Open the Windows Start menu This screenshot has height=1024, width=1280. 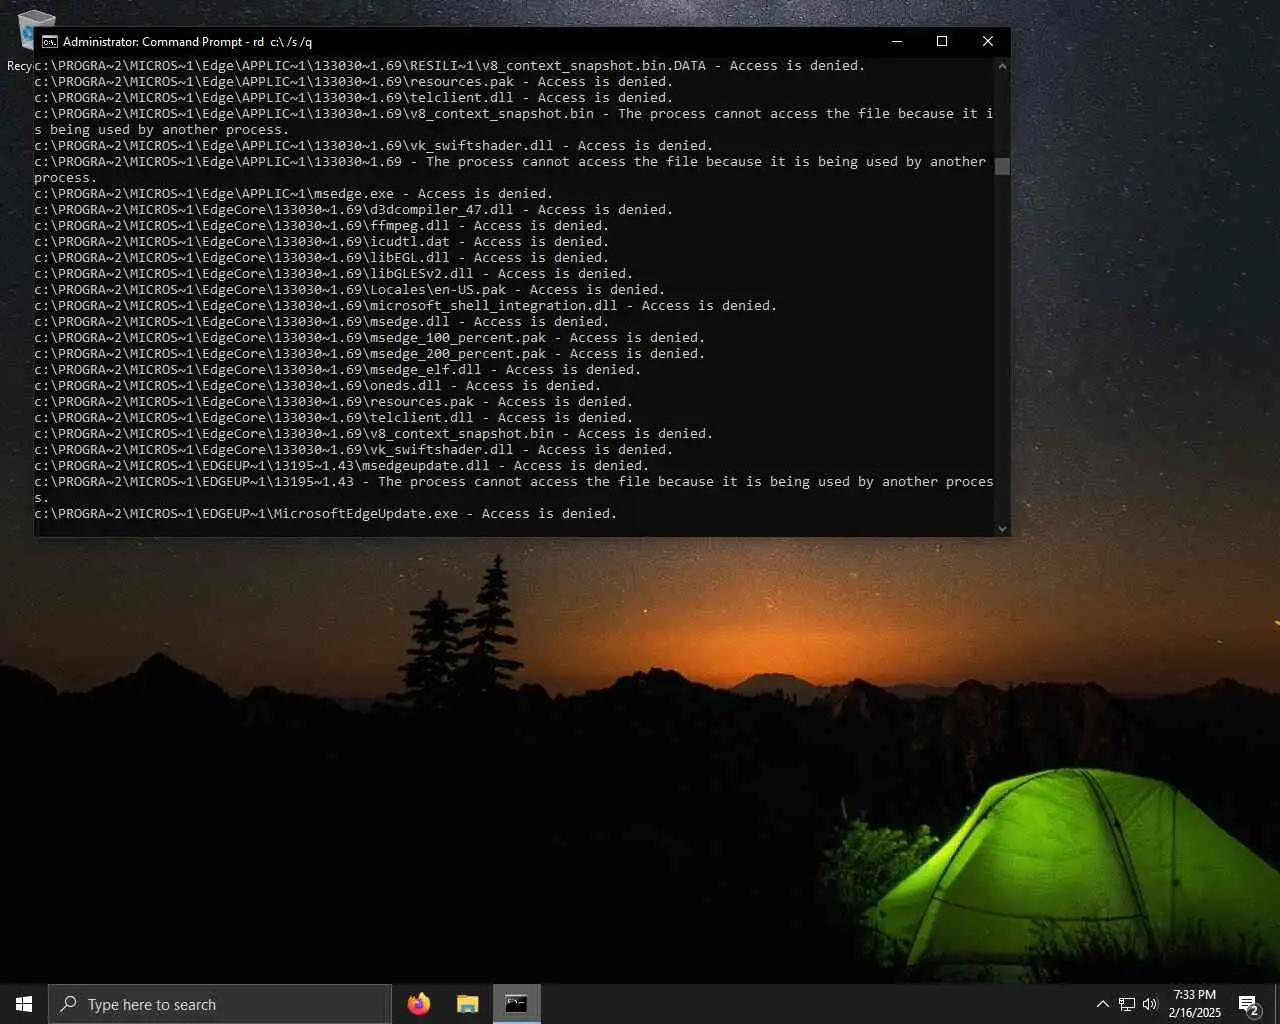[24, 1004]
